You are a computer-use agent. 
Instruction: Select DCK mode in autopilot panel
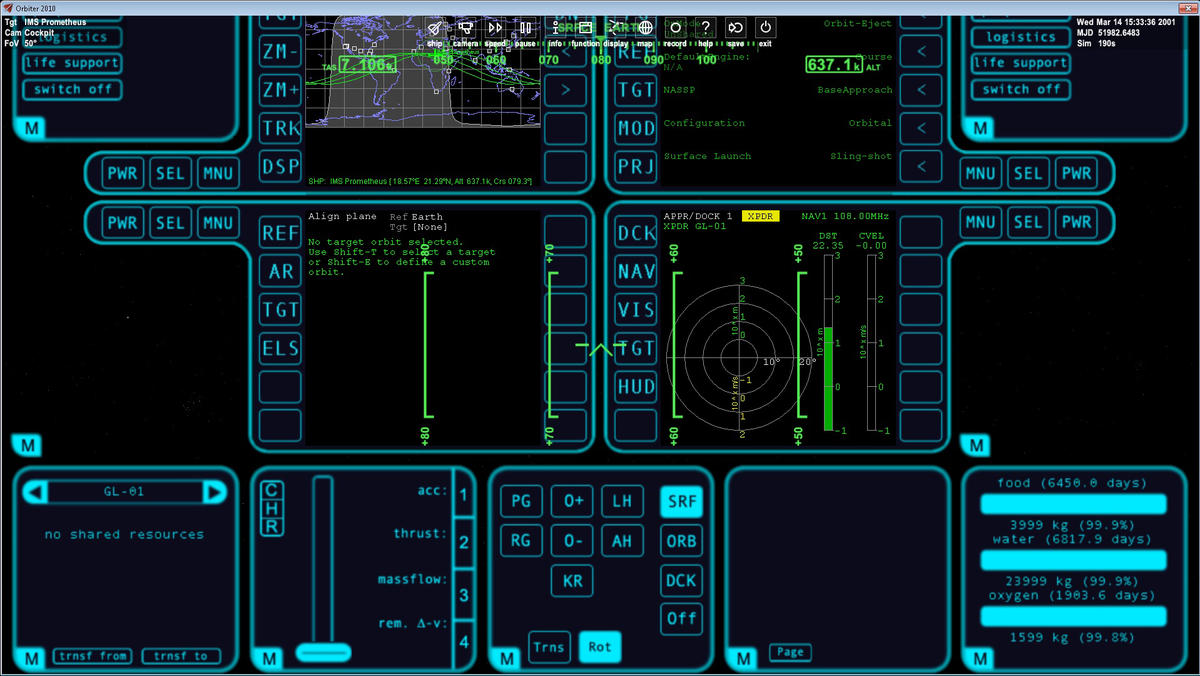(x=681, y=580)
